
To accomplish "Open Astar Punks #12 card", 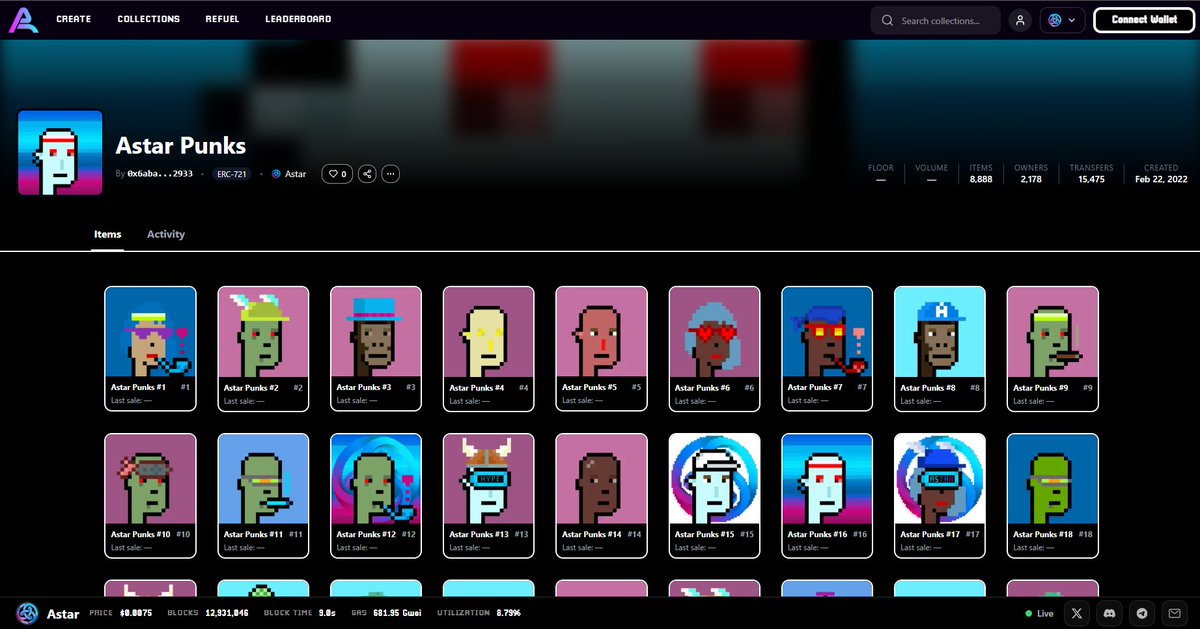I will click(376, 496).
